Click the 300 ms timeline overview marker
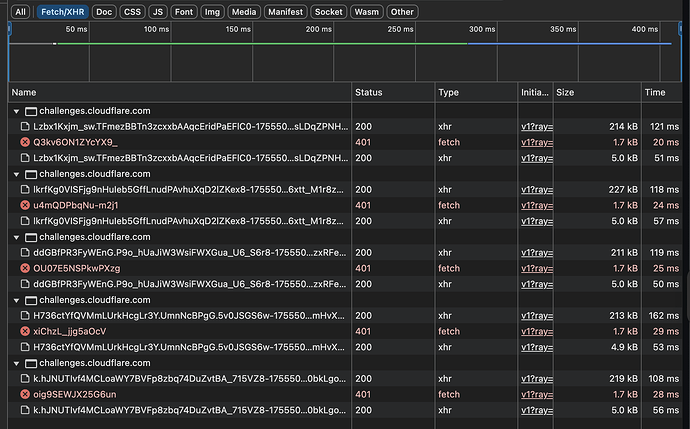 (x=482, y=29)
